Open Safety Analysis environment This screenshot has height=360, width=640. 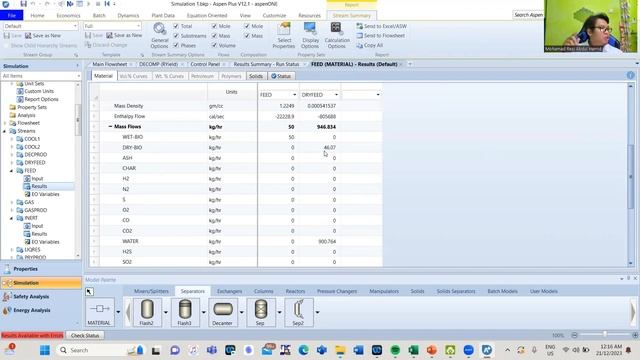[x=31, y=296]
